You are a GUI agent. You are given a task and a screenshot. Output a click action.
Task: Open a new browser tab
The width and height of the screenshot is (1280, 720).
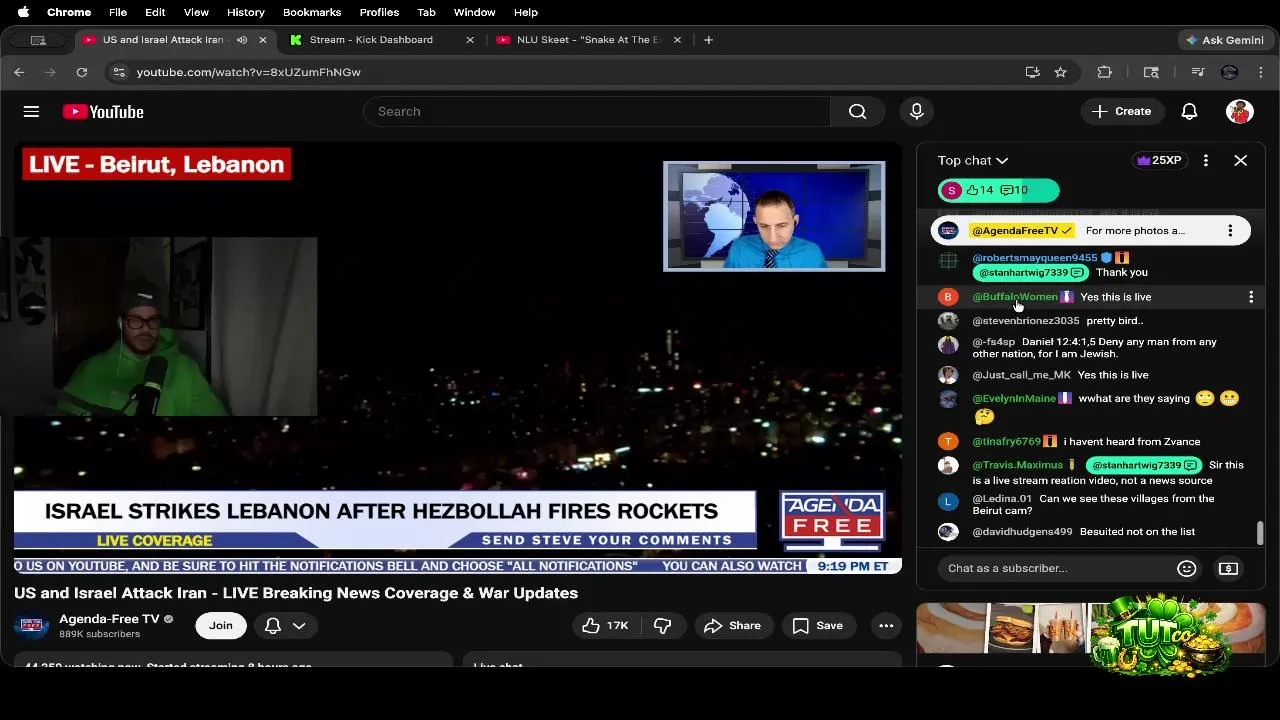(x=708, y=40)
